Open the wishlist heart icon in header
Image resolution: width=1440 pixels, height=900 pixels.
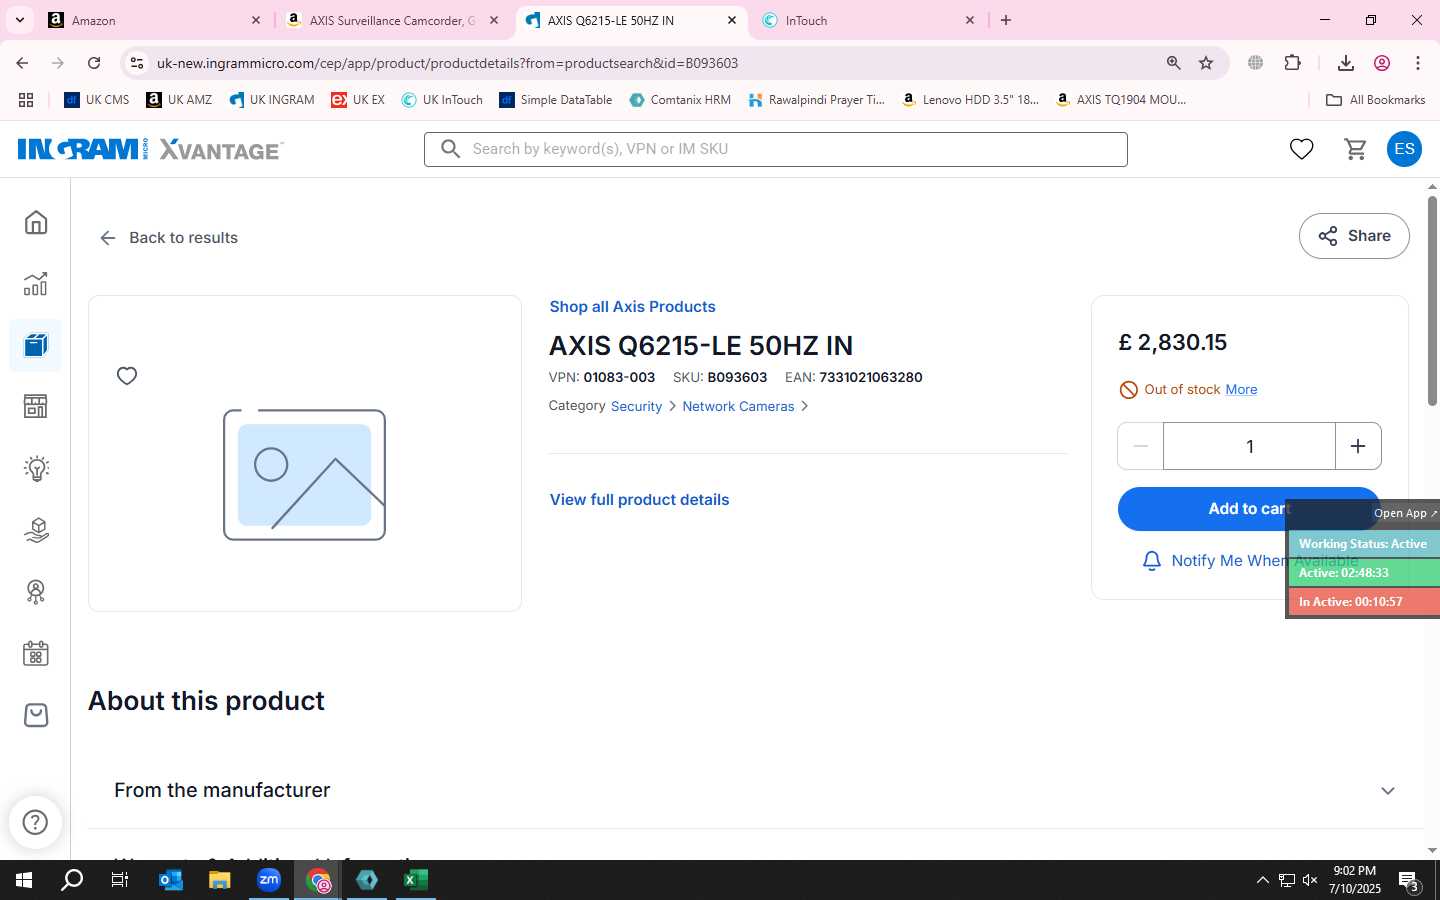(1301, 149)
